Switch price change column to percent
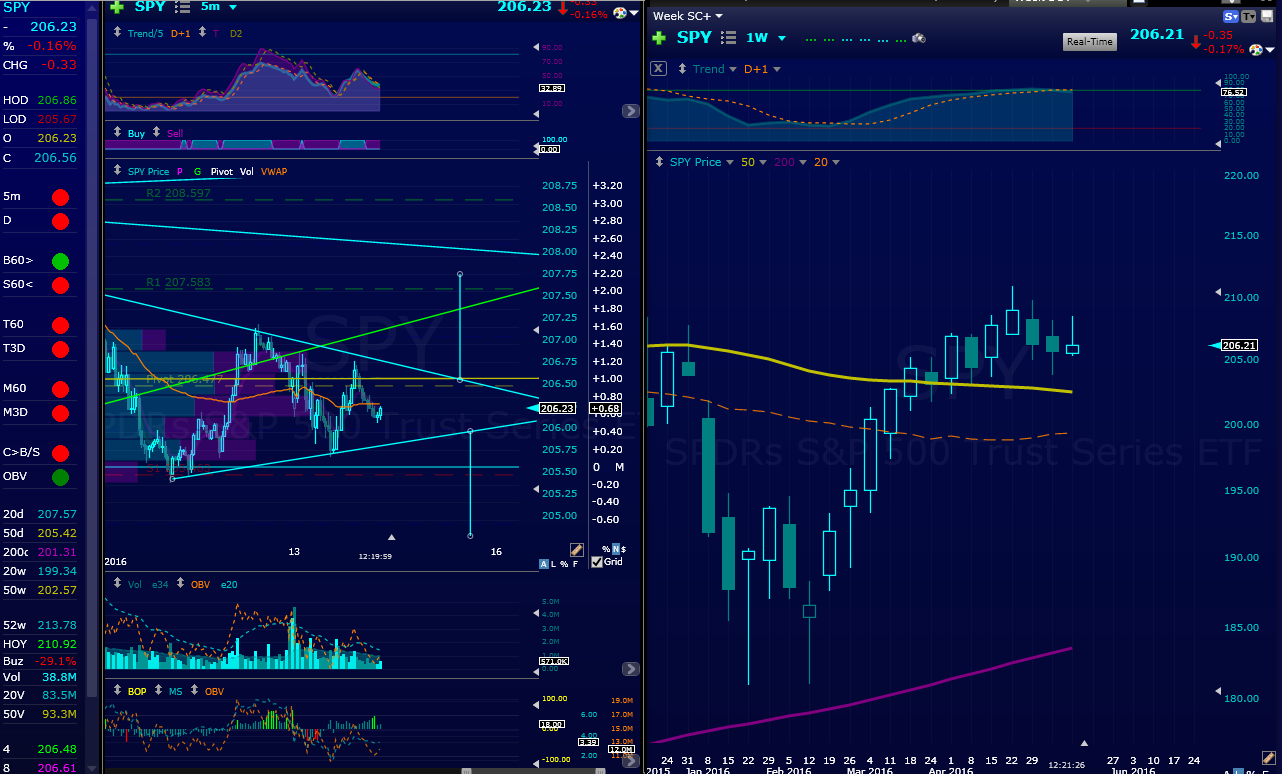1282x774 pixels. pos(606,549)
